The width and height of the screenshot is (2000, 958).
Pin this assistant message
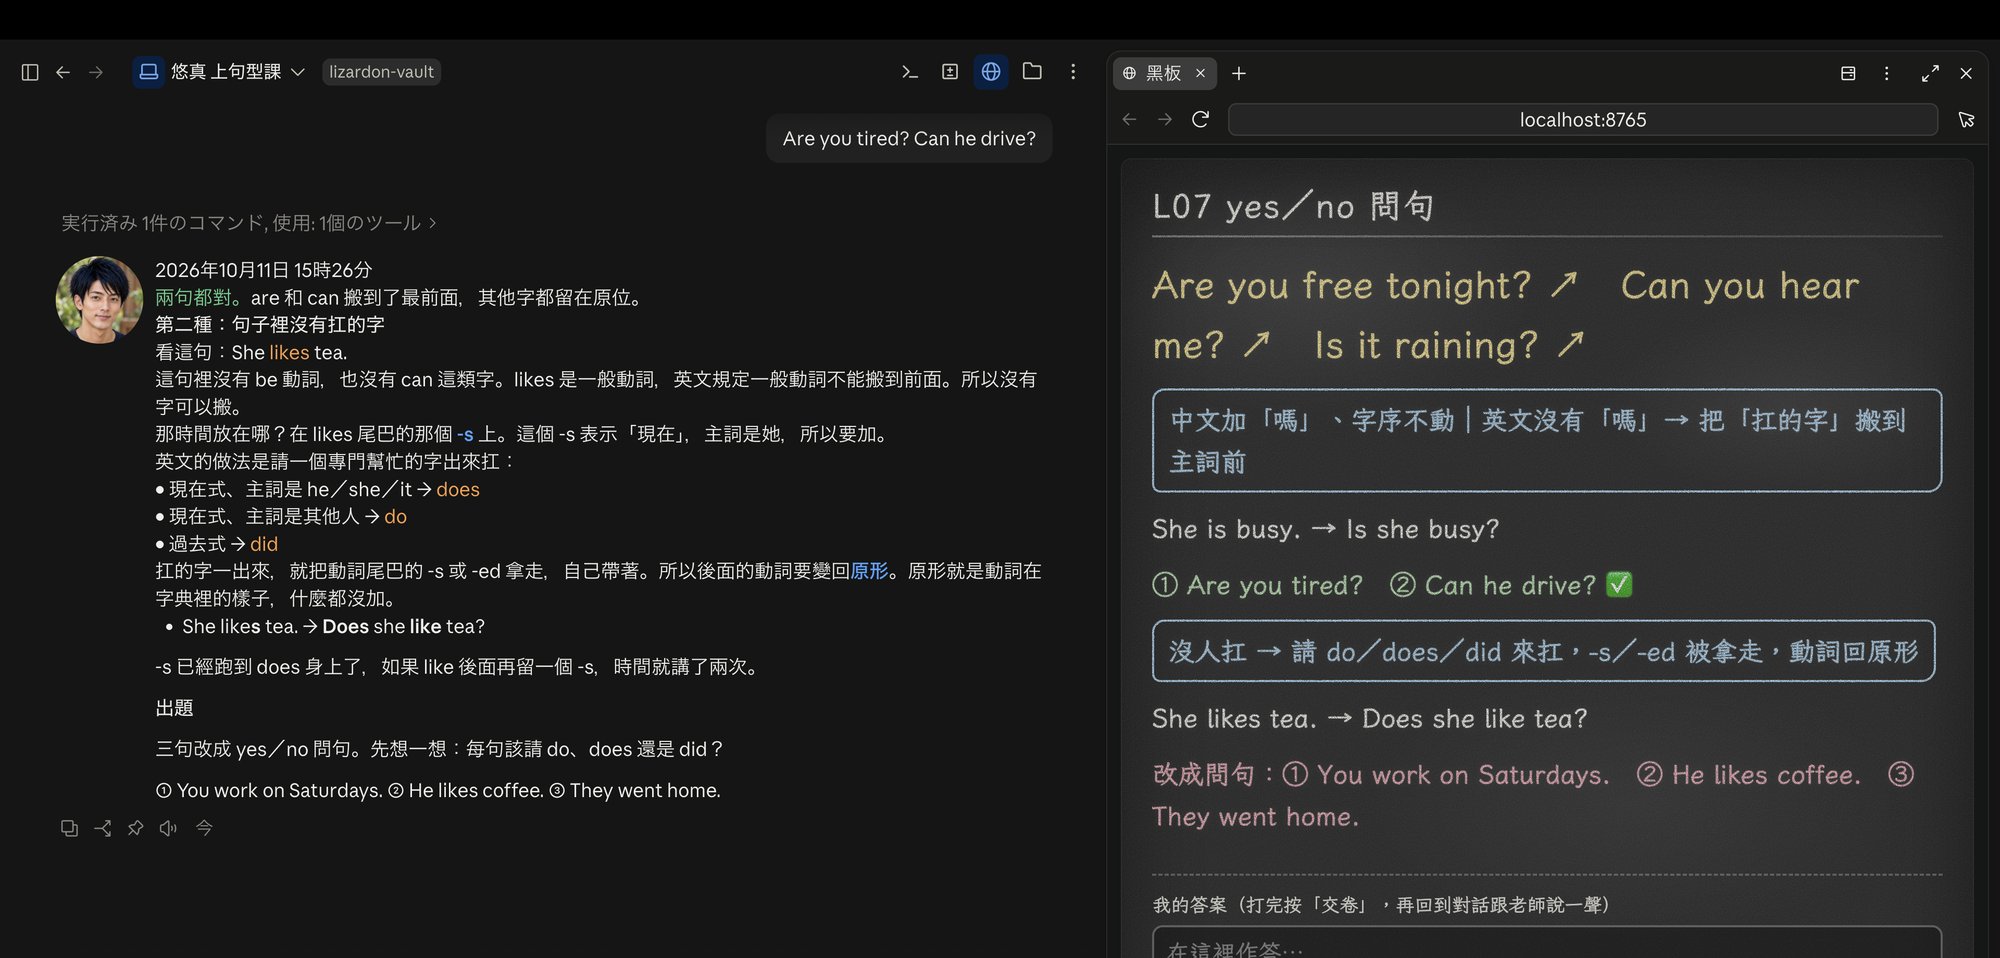tap(135, 828)
